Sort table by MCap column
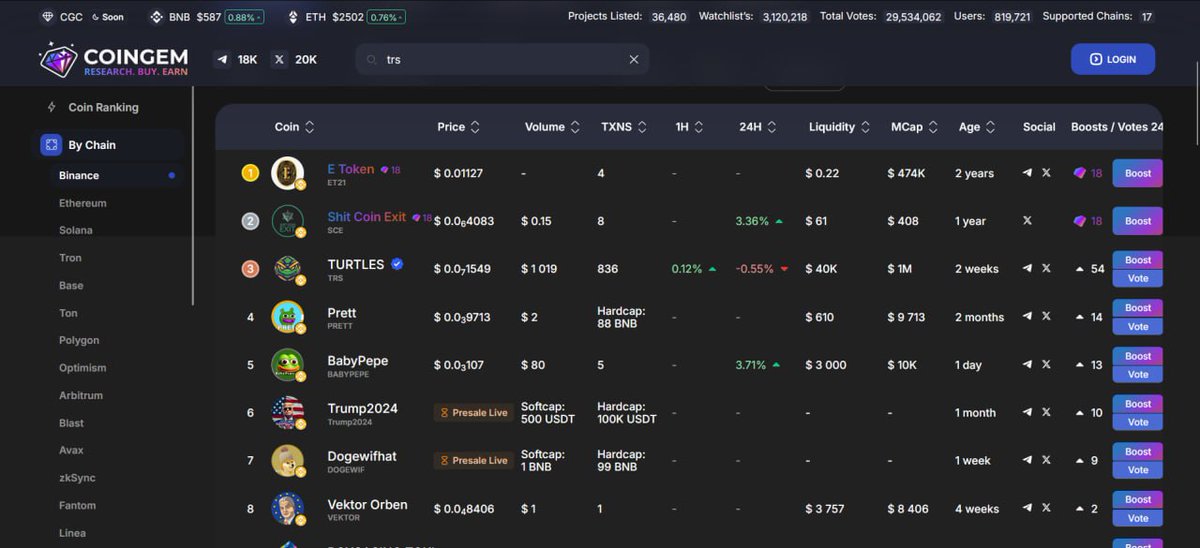This screenshot has width=1200, height=548. pos(915,127)
